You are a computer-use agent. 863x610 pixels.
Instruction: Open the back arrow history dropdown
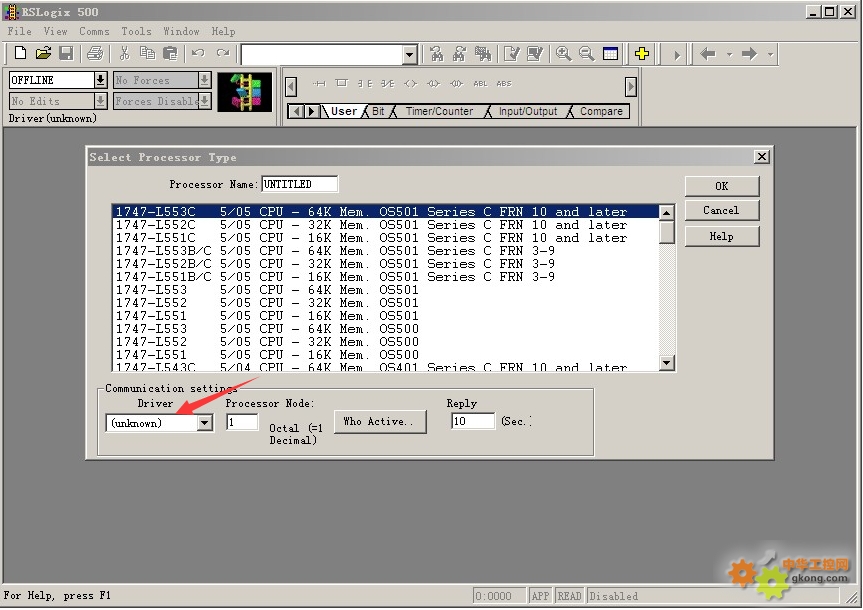[x=729, y=55]
